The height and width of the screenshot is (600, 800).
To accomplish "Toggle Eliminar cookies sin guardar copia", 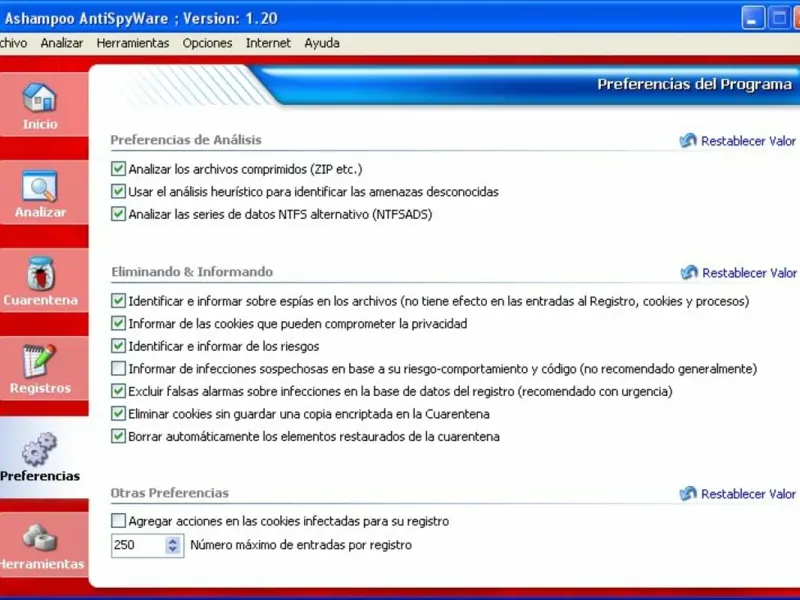I will pos(118,414).
